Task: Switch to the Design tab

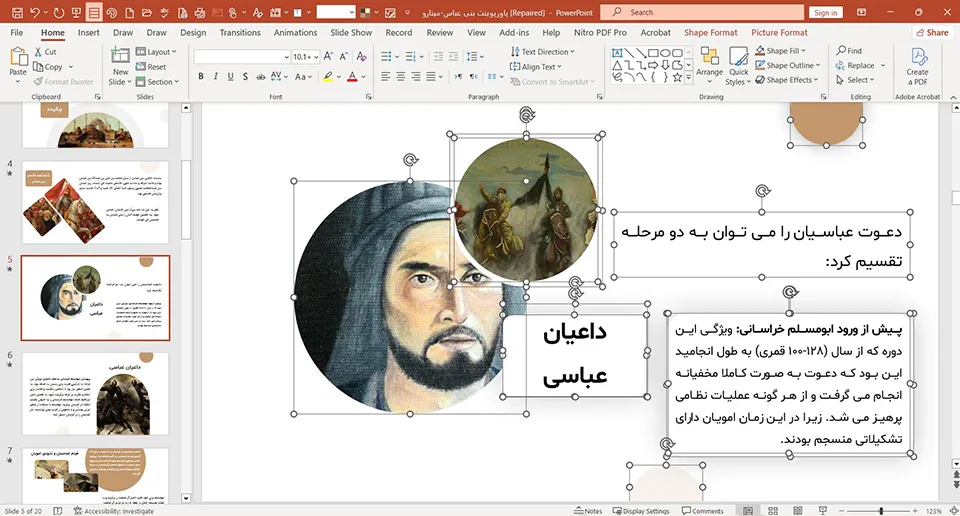Action: (193, 32)
